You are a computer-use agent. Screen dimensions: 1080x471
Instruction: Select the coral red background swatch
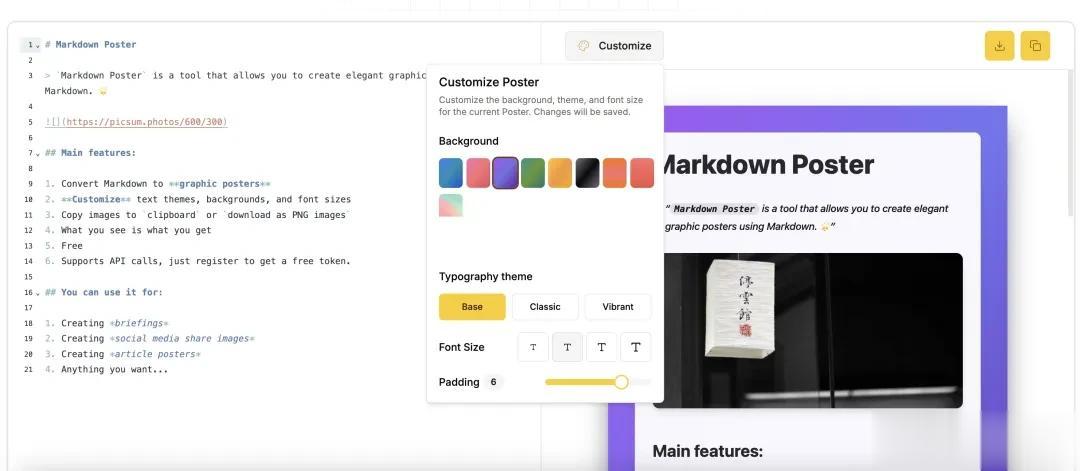[x=642, y=173]
